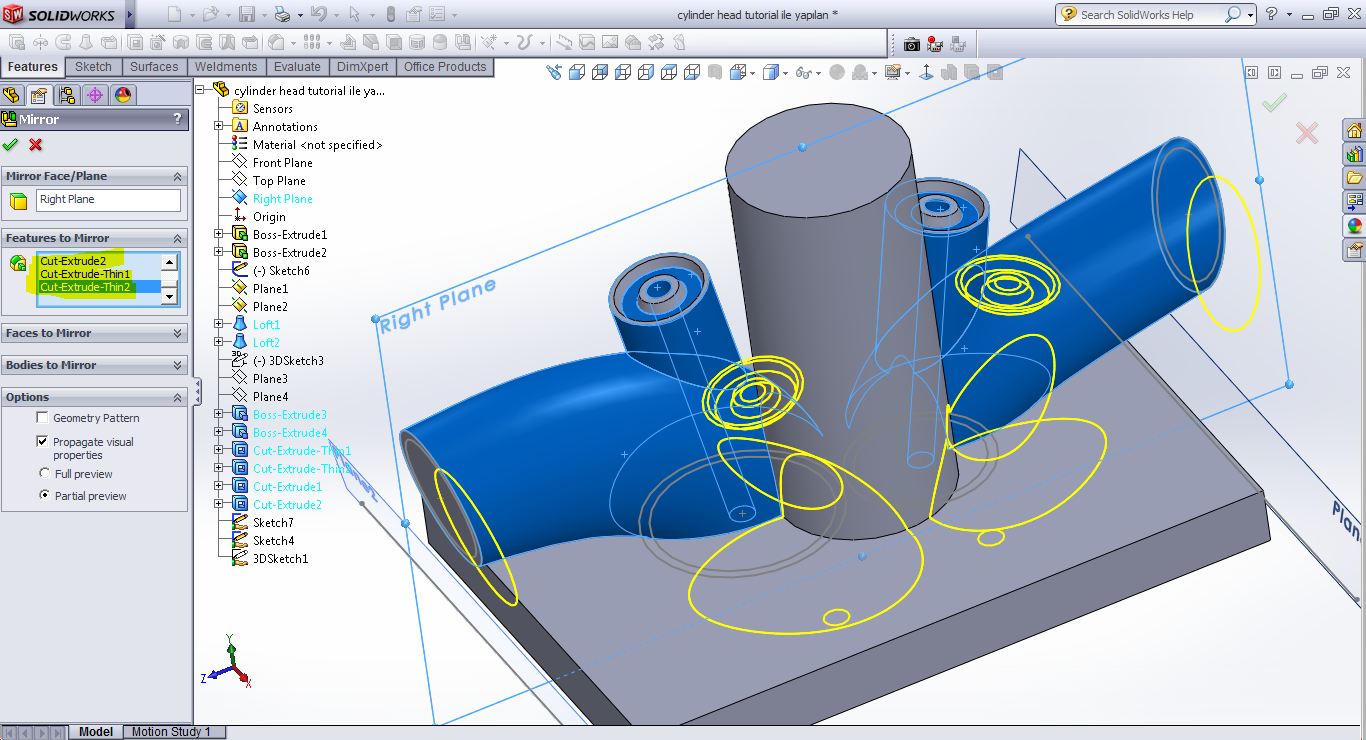
Task: Open the Evaluate tab
Action: [297, 67]
